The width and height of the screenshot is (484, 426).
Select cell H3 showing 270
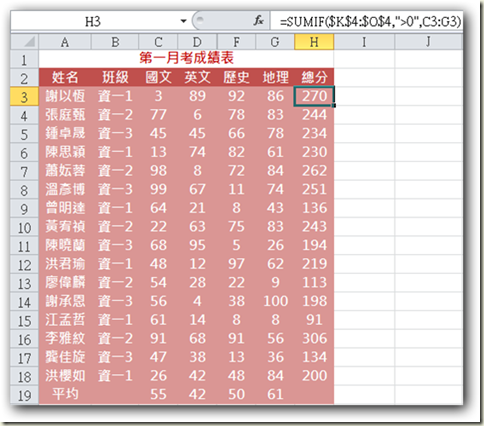(314, 96)
